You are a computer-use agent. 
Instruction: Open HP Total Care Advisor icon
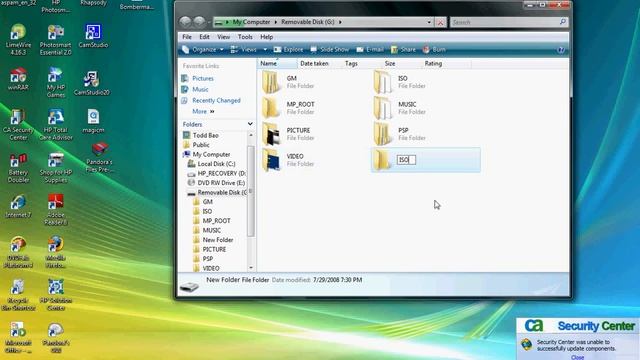click(56, 125)
